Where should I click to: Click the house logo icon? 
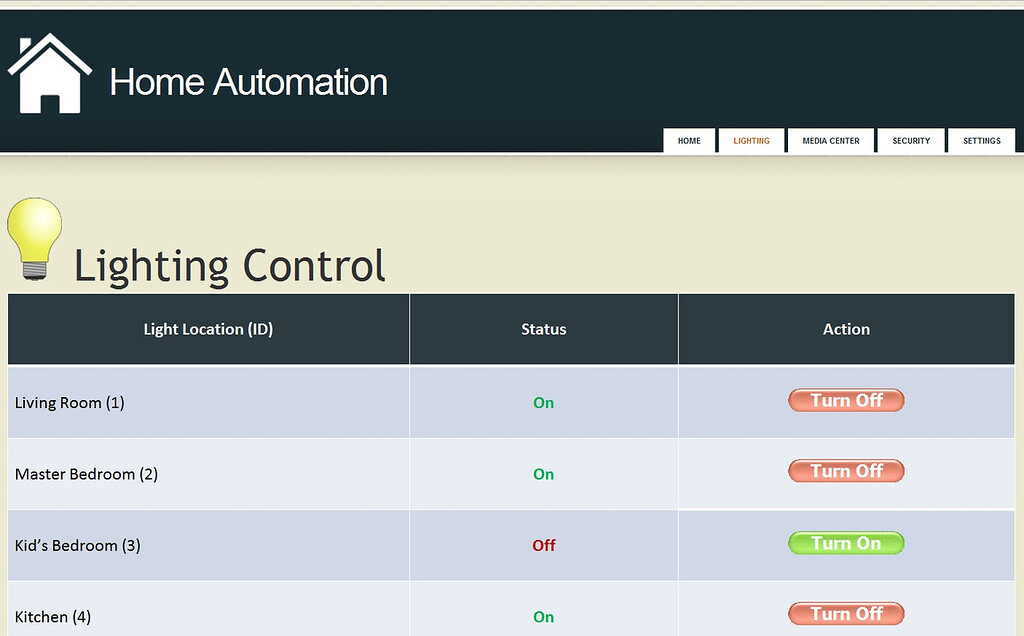(x=50, y=70)
